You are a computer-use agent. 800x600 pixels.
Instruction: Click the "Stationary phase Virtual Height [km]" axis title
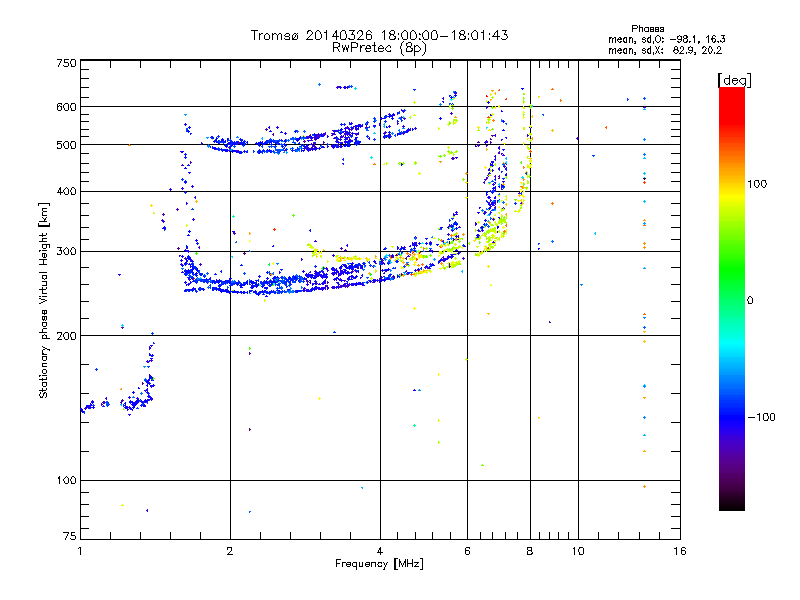tap(44, 300)
